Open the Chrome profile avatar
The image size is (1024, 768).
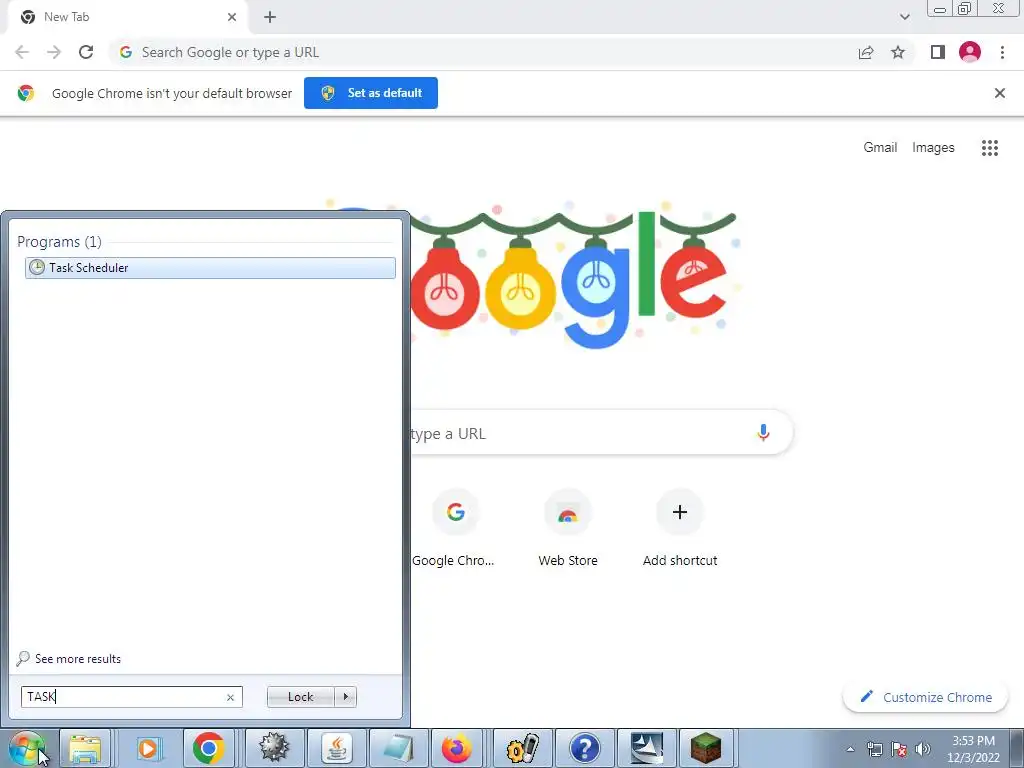pyautogui.click(x=970, y=52)
